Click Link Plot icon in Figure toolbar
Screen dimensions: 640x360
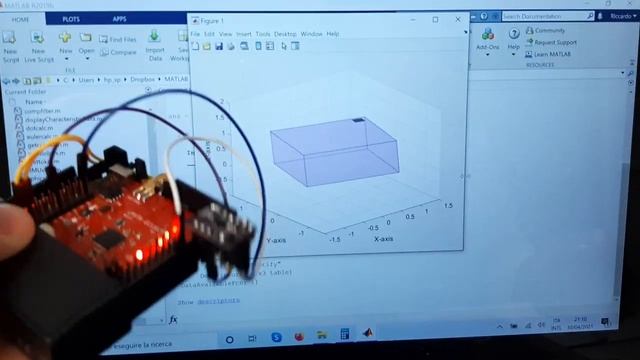point(244,46)
